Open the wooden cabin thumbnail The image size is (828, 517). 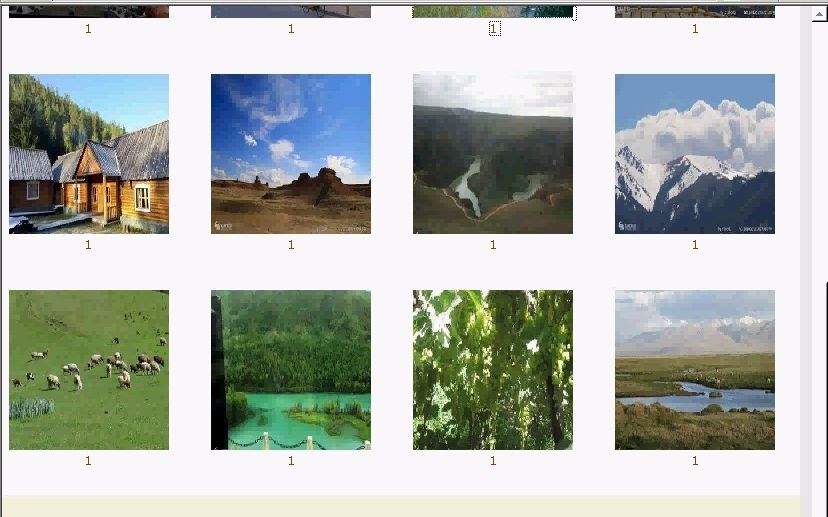click(x=89, y=154)
